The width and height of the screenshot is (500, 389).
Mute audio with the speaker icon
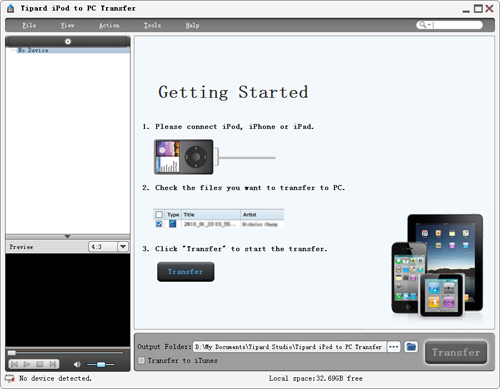(77, 364)
